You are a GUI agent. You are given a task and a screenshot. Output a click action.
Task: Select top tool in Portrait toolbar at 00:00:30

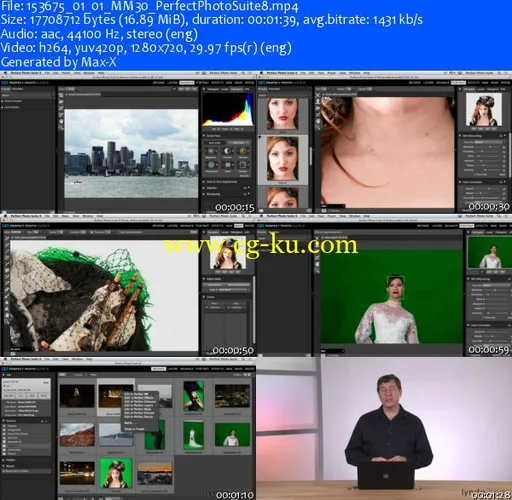click(x=317, y=95)
